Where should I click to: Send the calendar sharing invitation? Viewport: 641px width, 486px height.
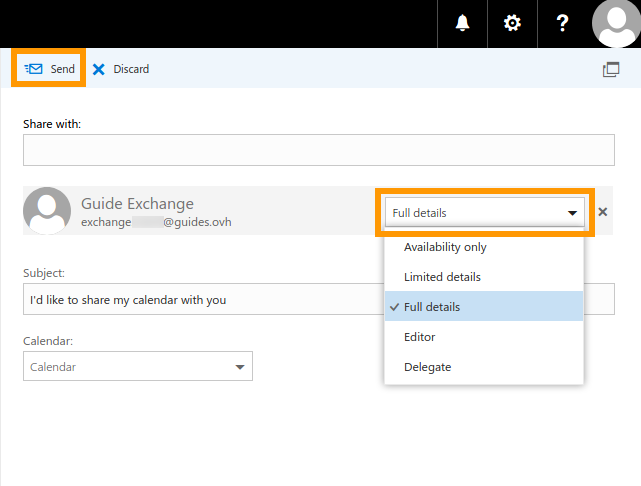click(50, 69)
